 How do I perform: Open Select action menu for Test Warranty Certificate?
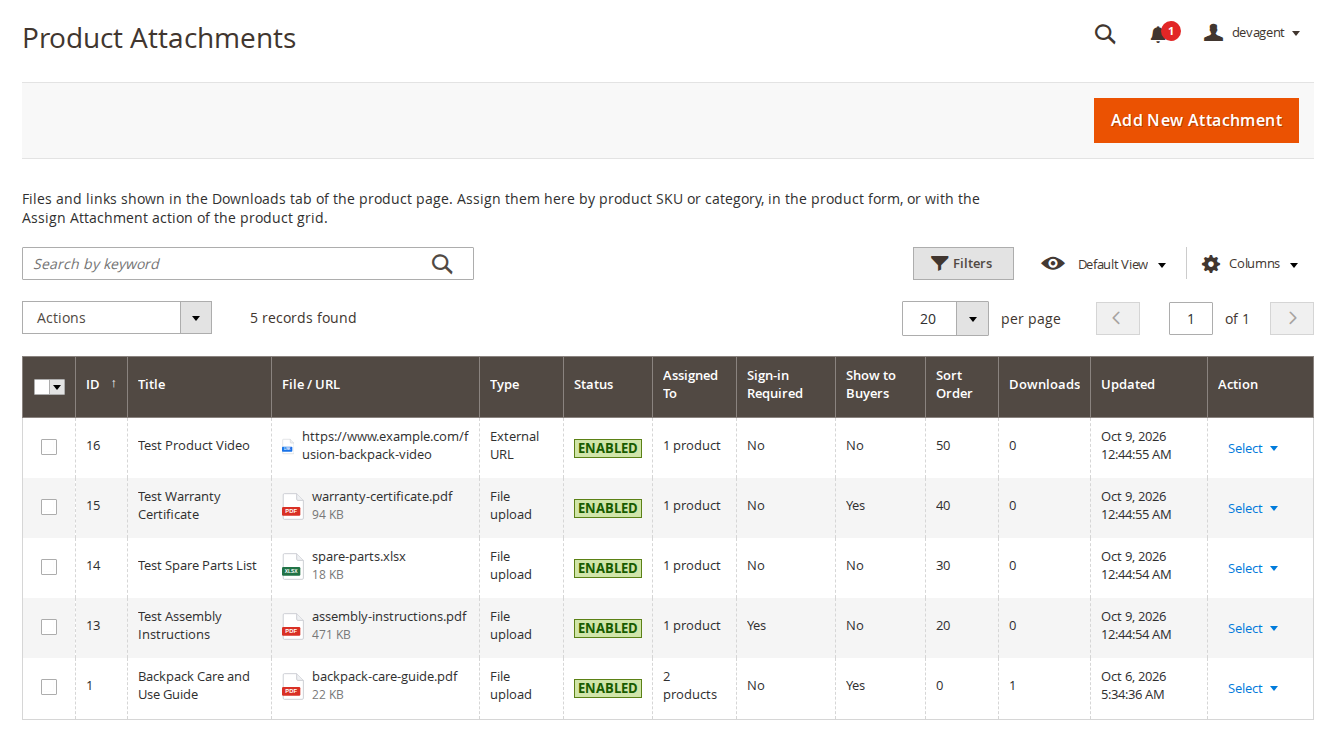(x=1252, y=508)
